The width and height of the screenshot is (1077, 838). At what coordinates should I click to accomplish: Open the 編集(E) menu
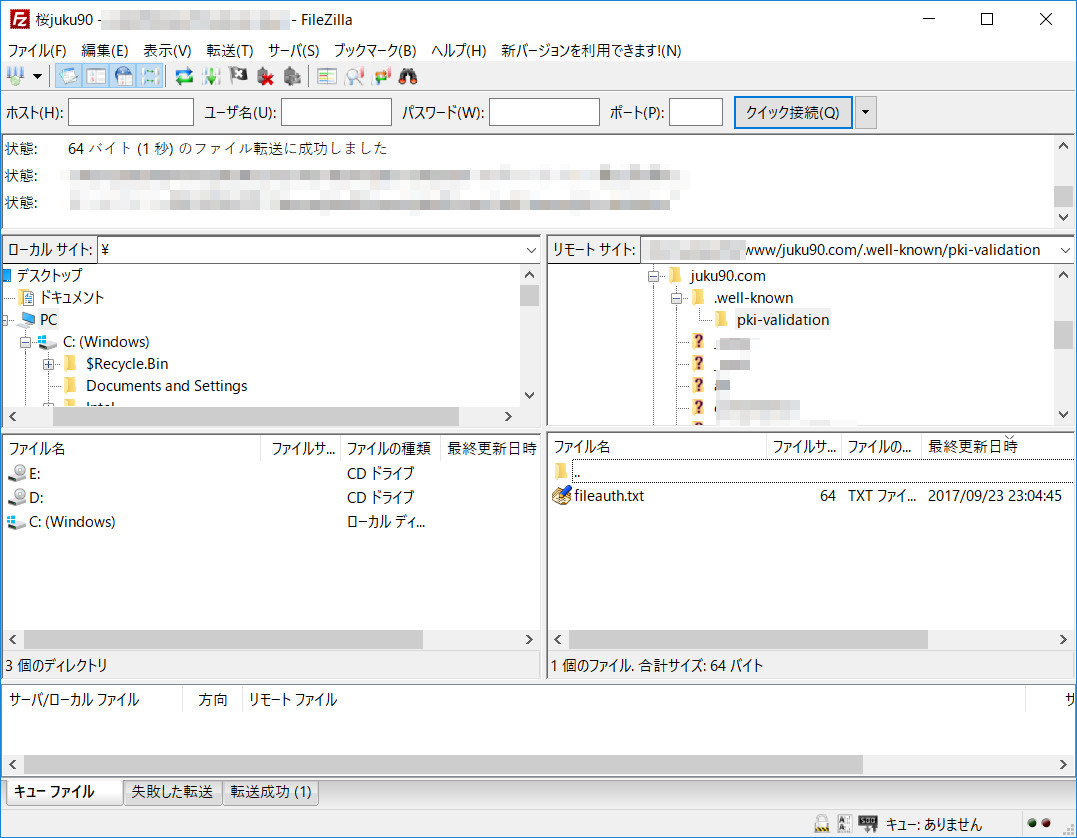tap(104, 50)
